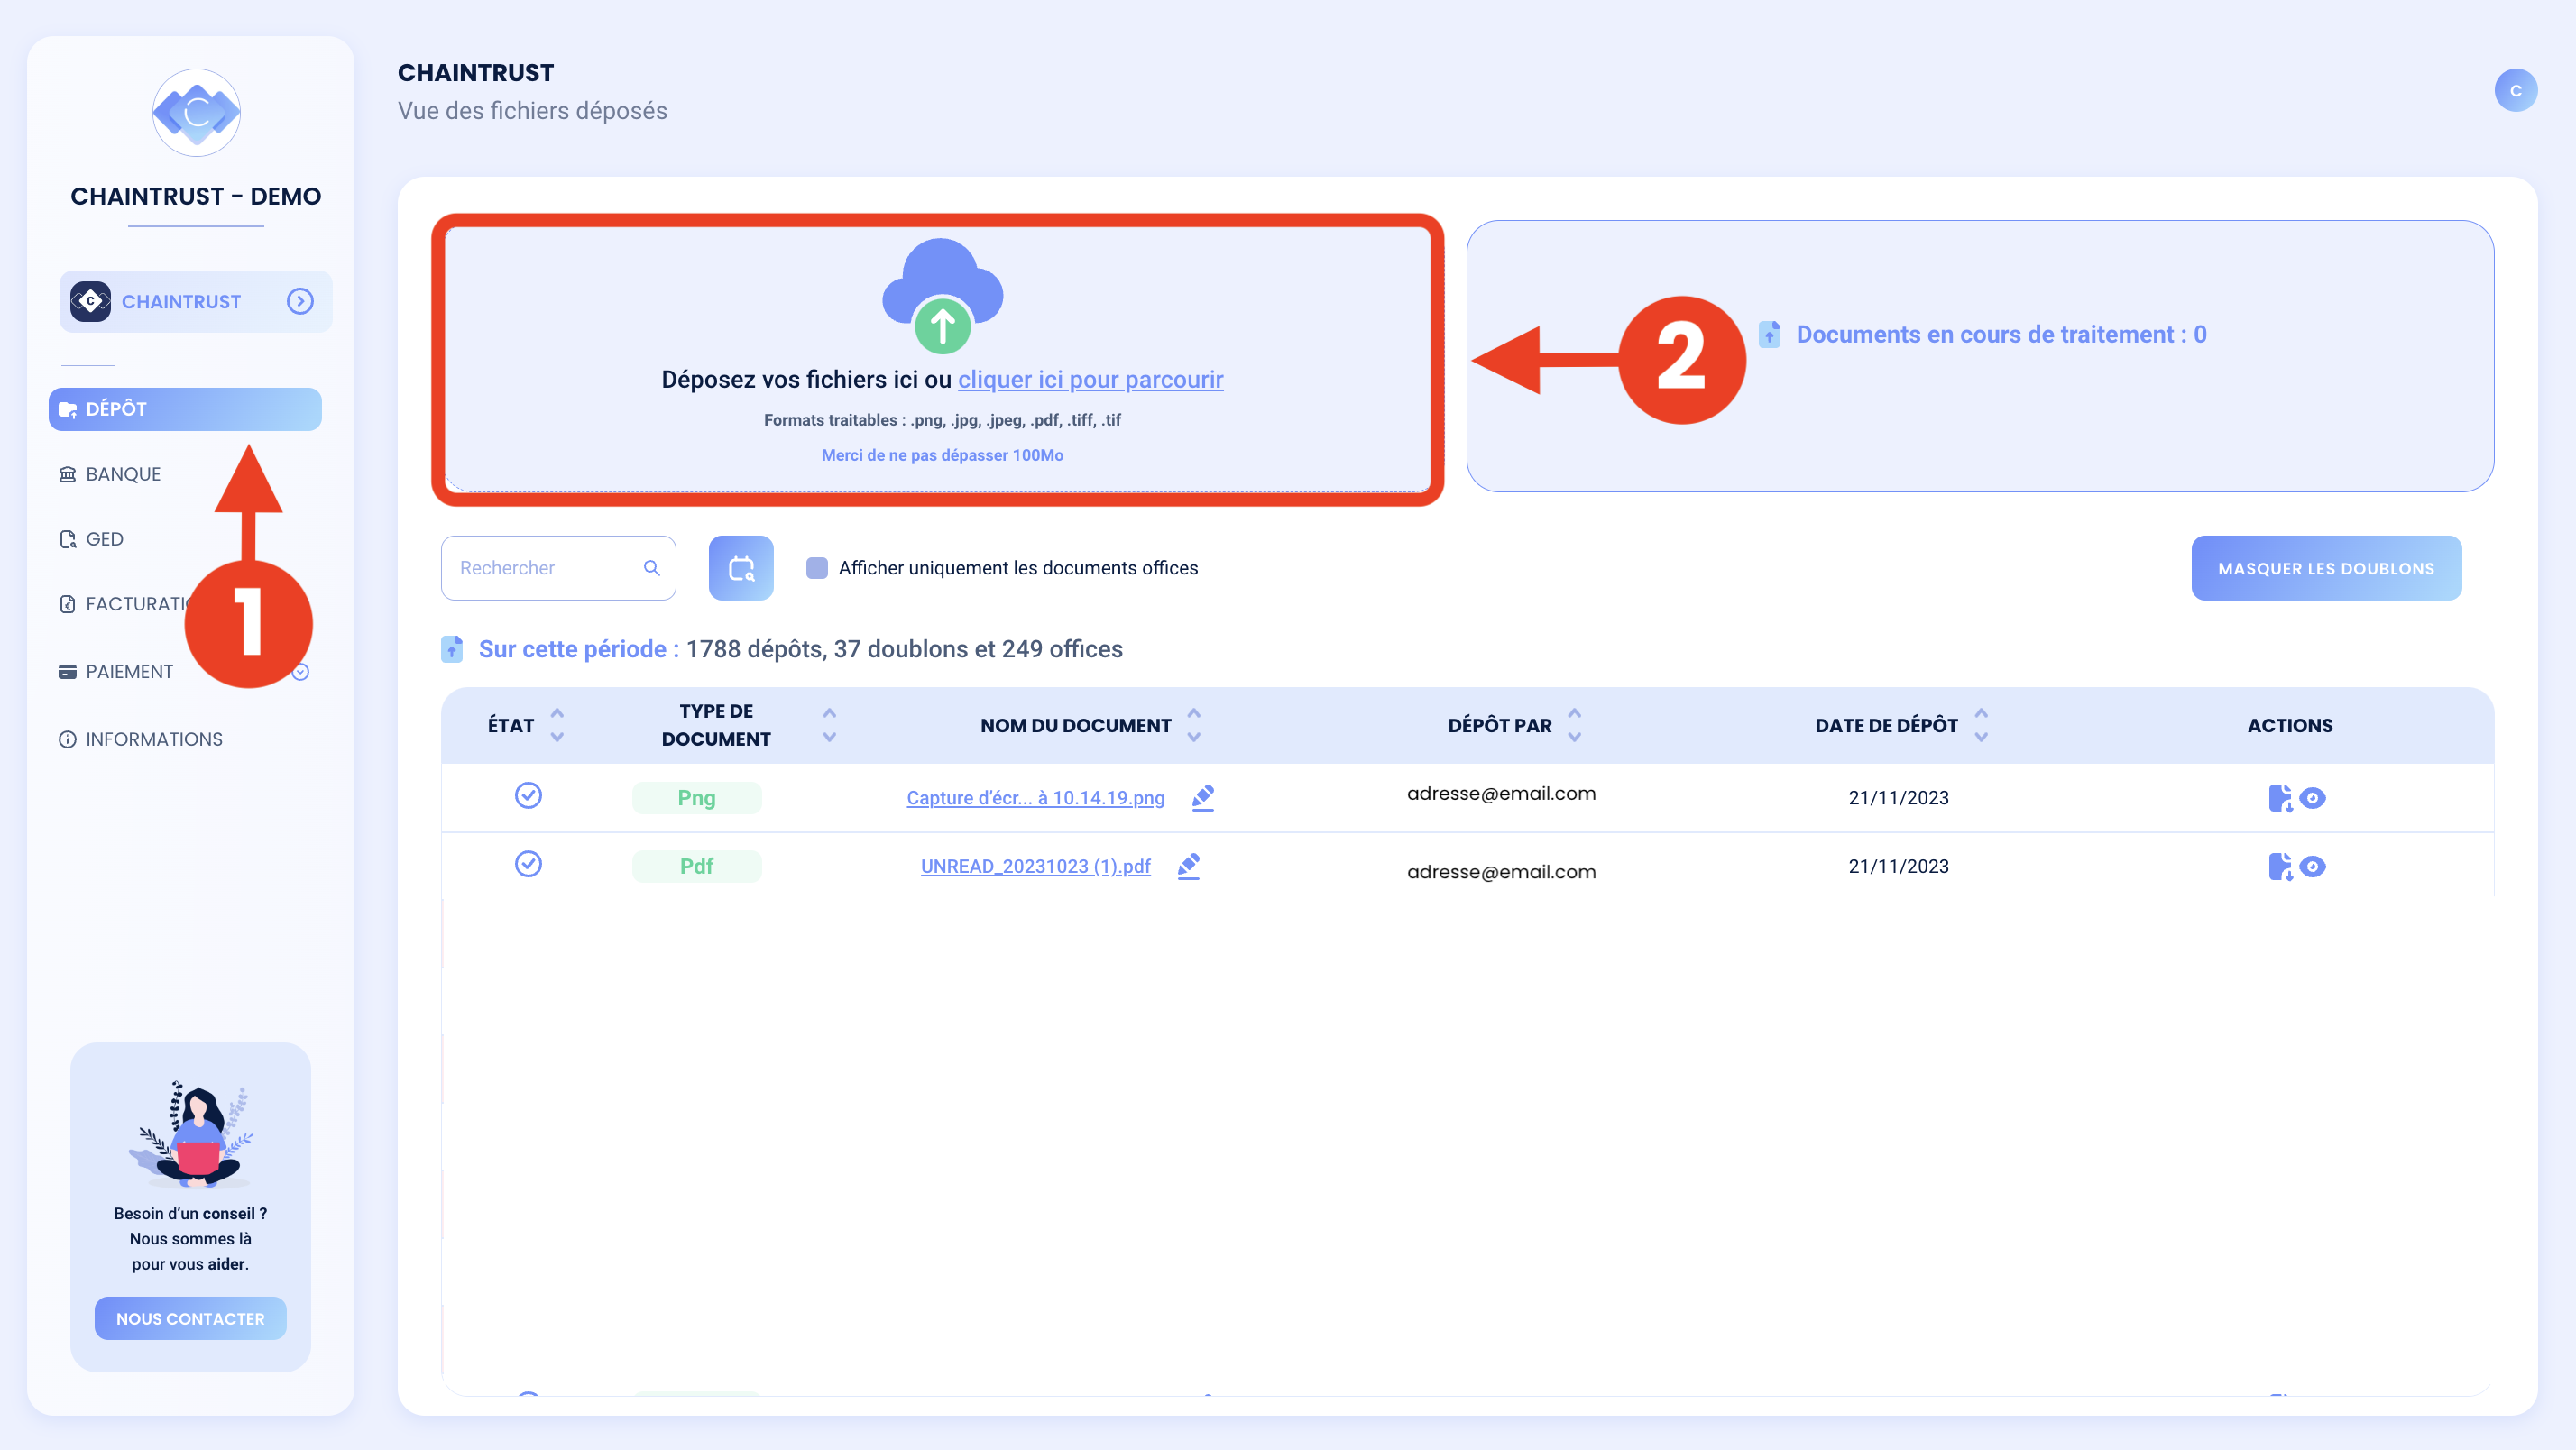Open the user avatar 'C' menu
The height and width of the screenshot is (1450, 2576).
(x=2516, y=90)
